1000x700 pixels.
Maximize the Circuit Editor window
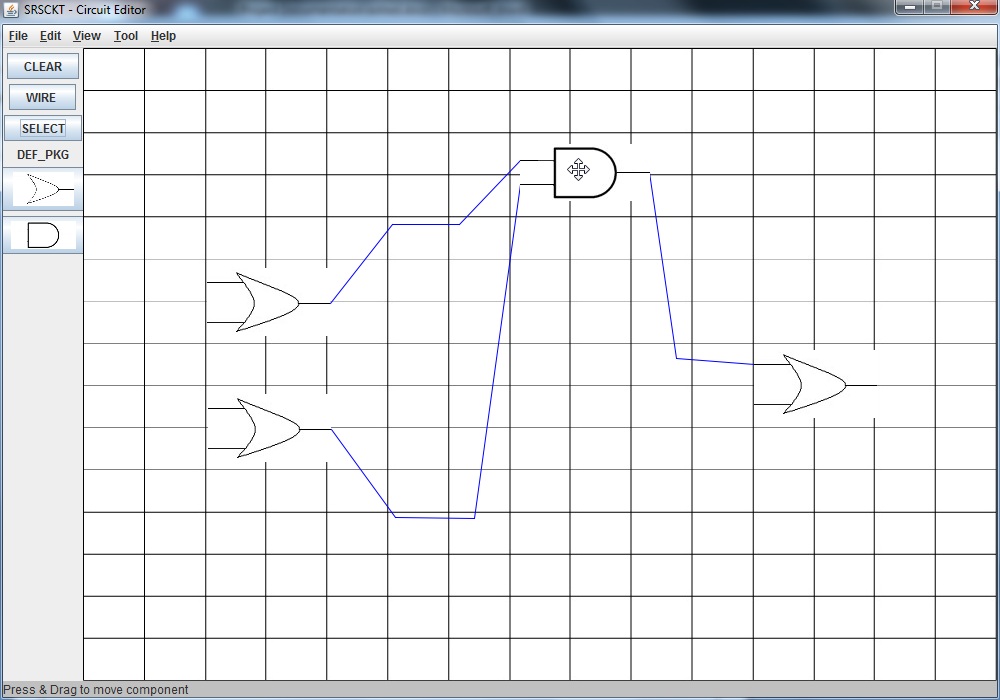click(x=936, y=8)
